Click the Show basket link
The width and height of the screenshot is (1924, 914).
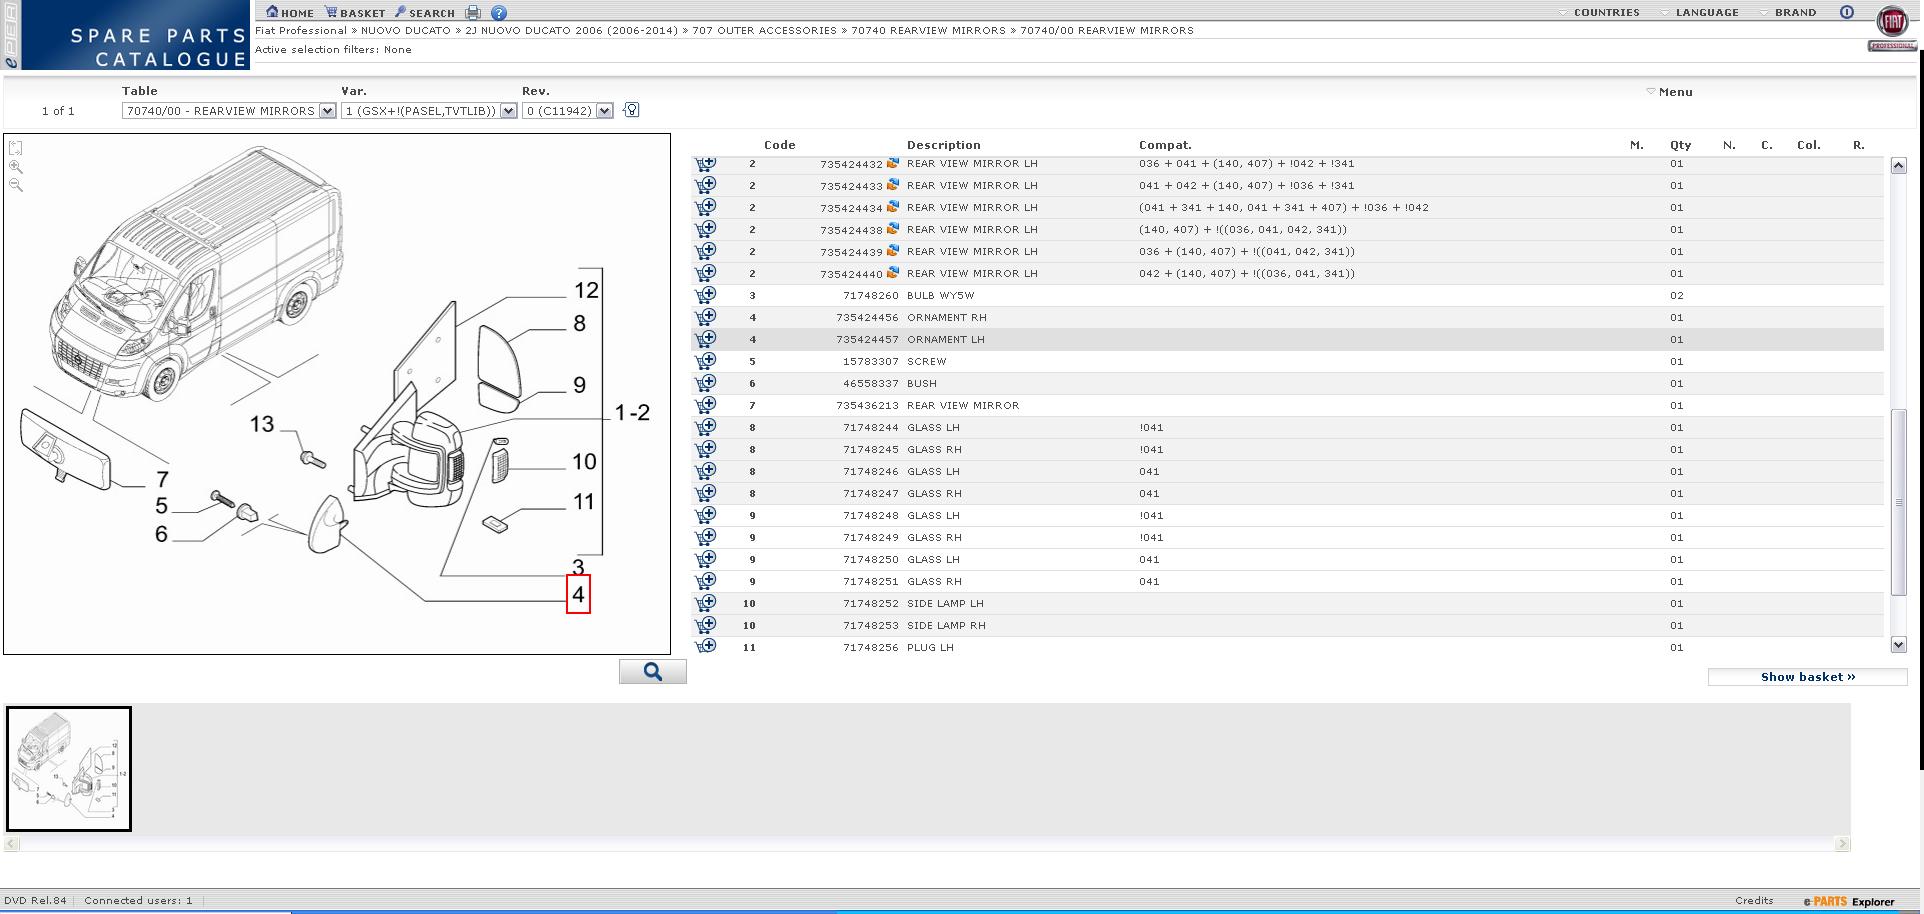(x=1807, y=677)
